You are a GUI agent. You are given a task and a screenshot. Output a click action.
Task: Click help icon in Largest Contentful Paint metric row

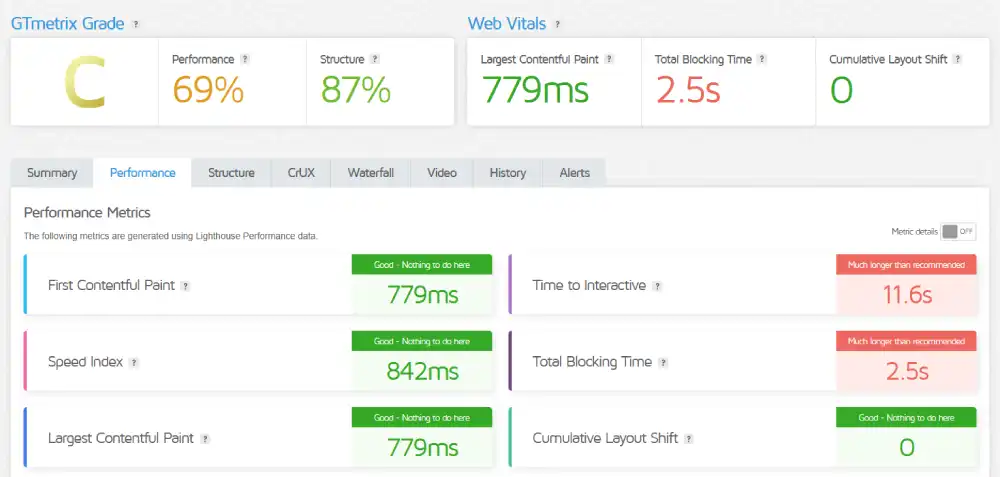point(205,439)
